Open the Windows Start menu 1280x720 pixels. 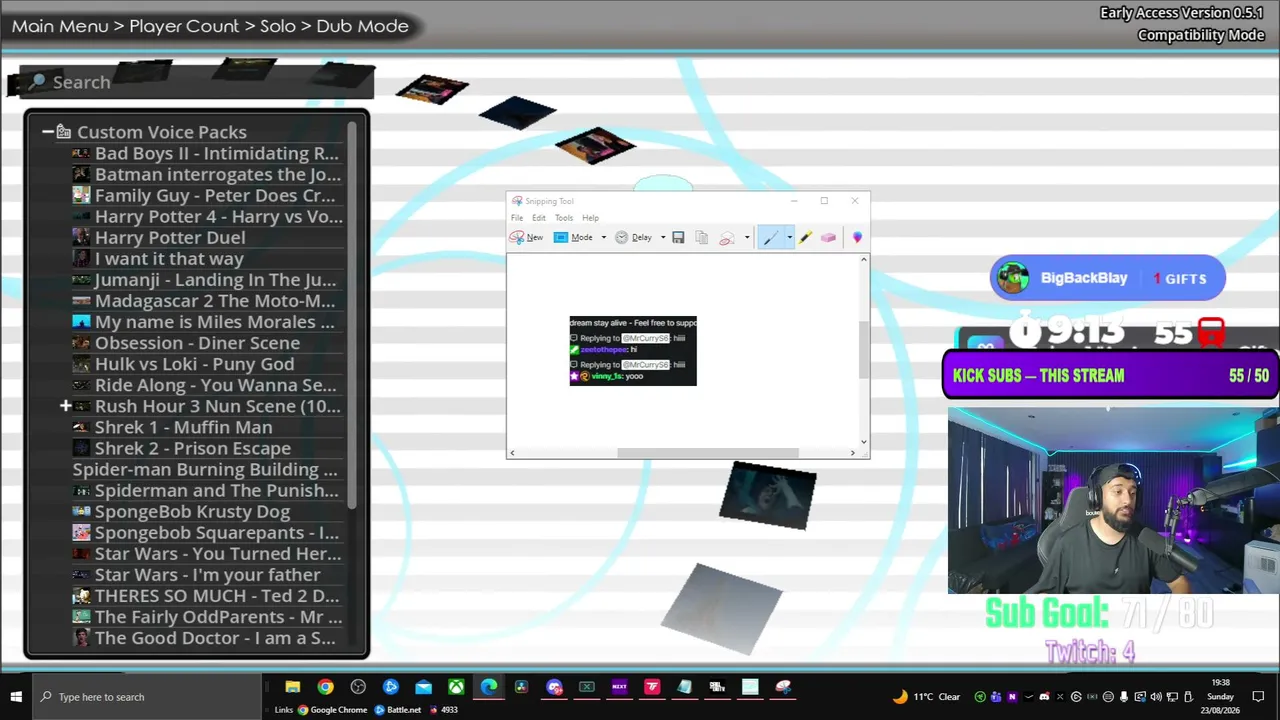pyautogui.click(x=16, y=697)
